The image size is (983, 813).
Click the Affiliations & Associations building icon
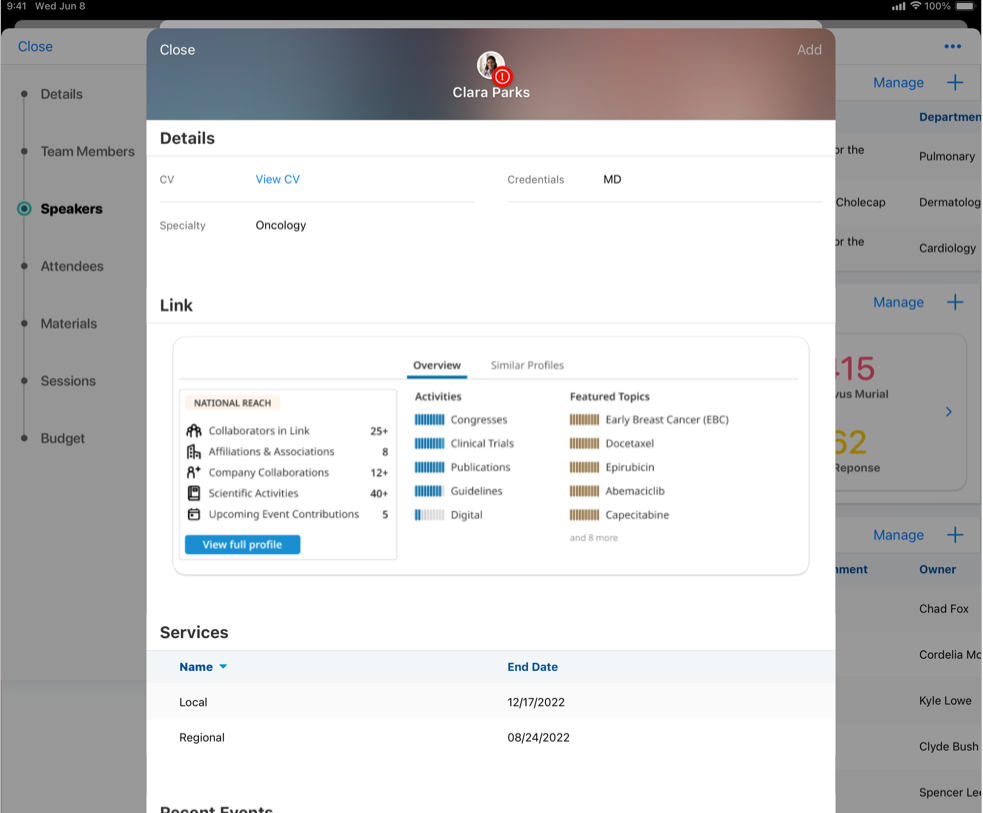[x=194, y=452]
